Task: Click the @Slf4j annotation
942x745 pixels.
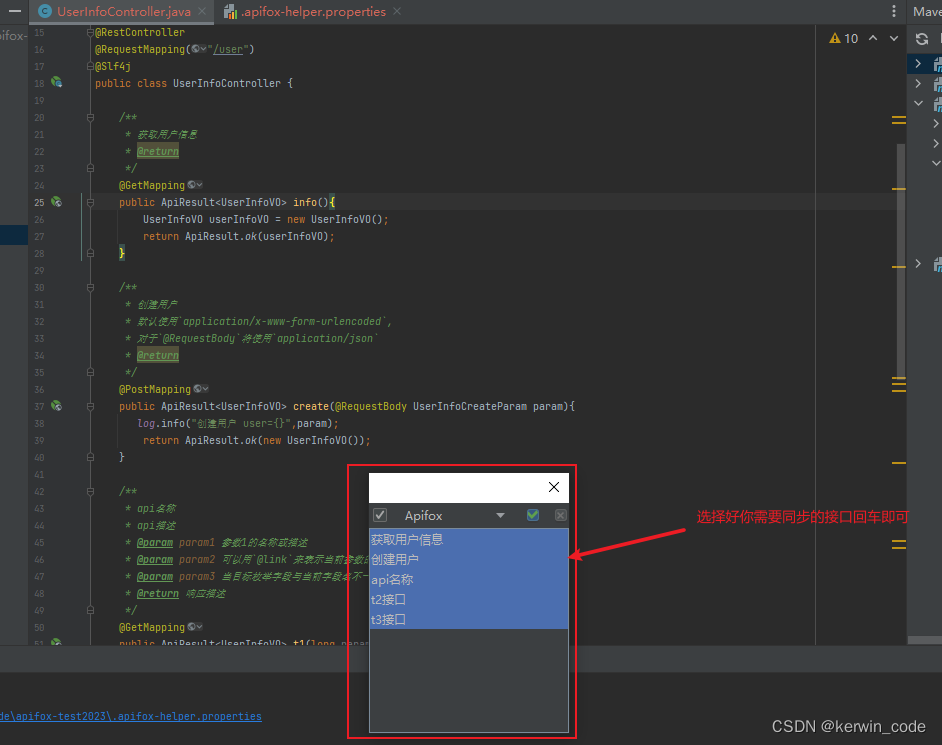Action: click(x=112, y=67)
